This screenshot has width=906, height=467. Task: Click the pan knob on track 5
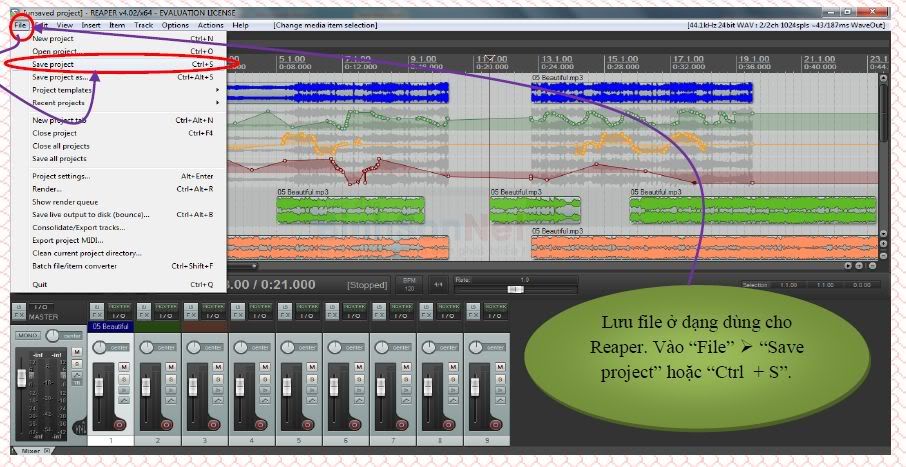pyautogui.click(x=287, y=346)
